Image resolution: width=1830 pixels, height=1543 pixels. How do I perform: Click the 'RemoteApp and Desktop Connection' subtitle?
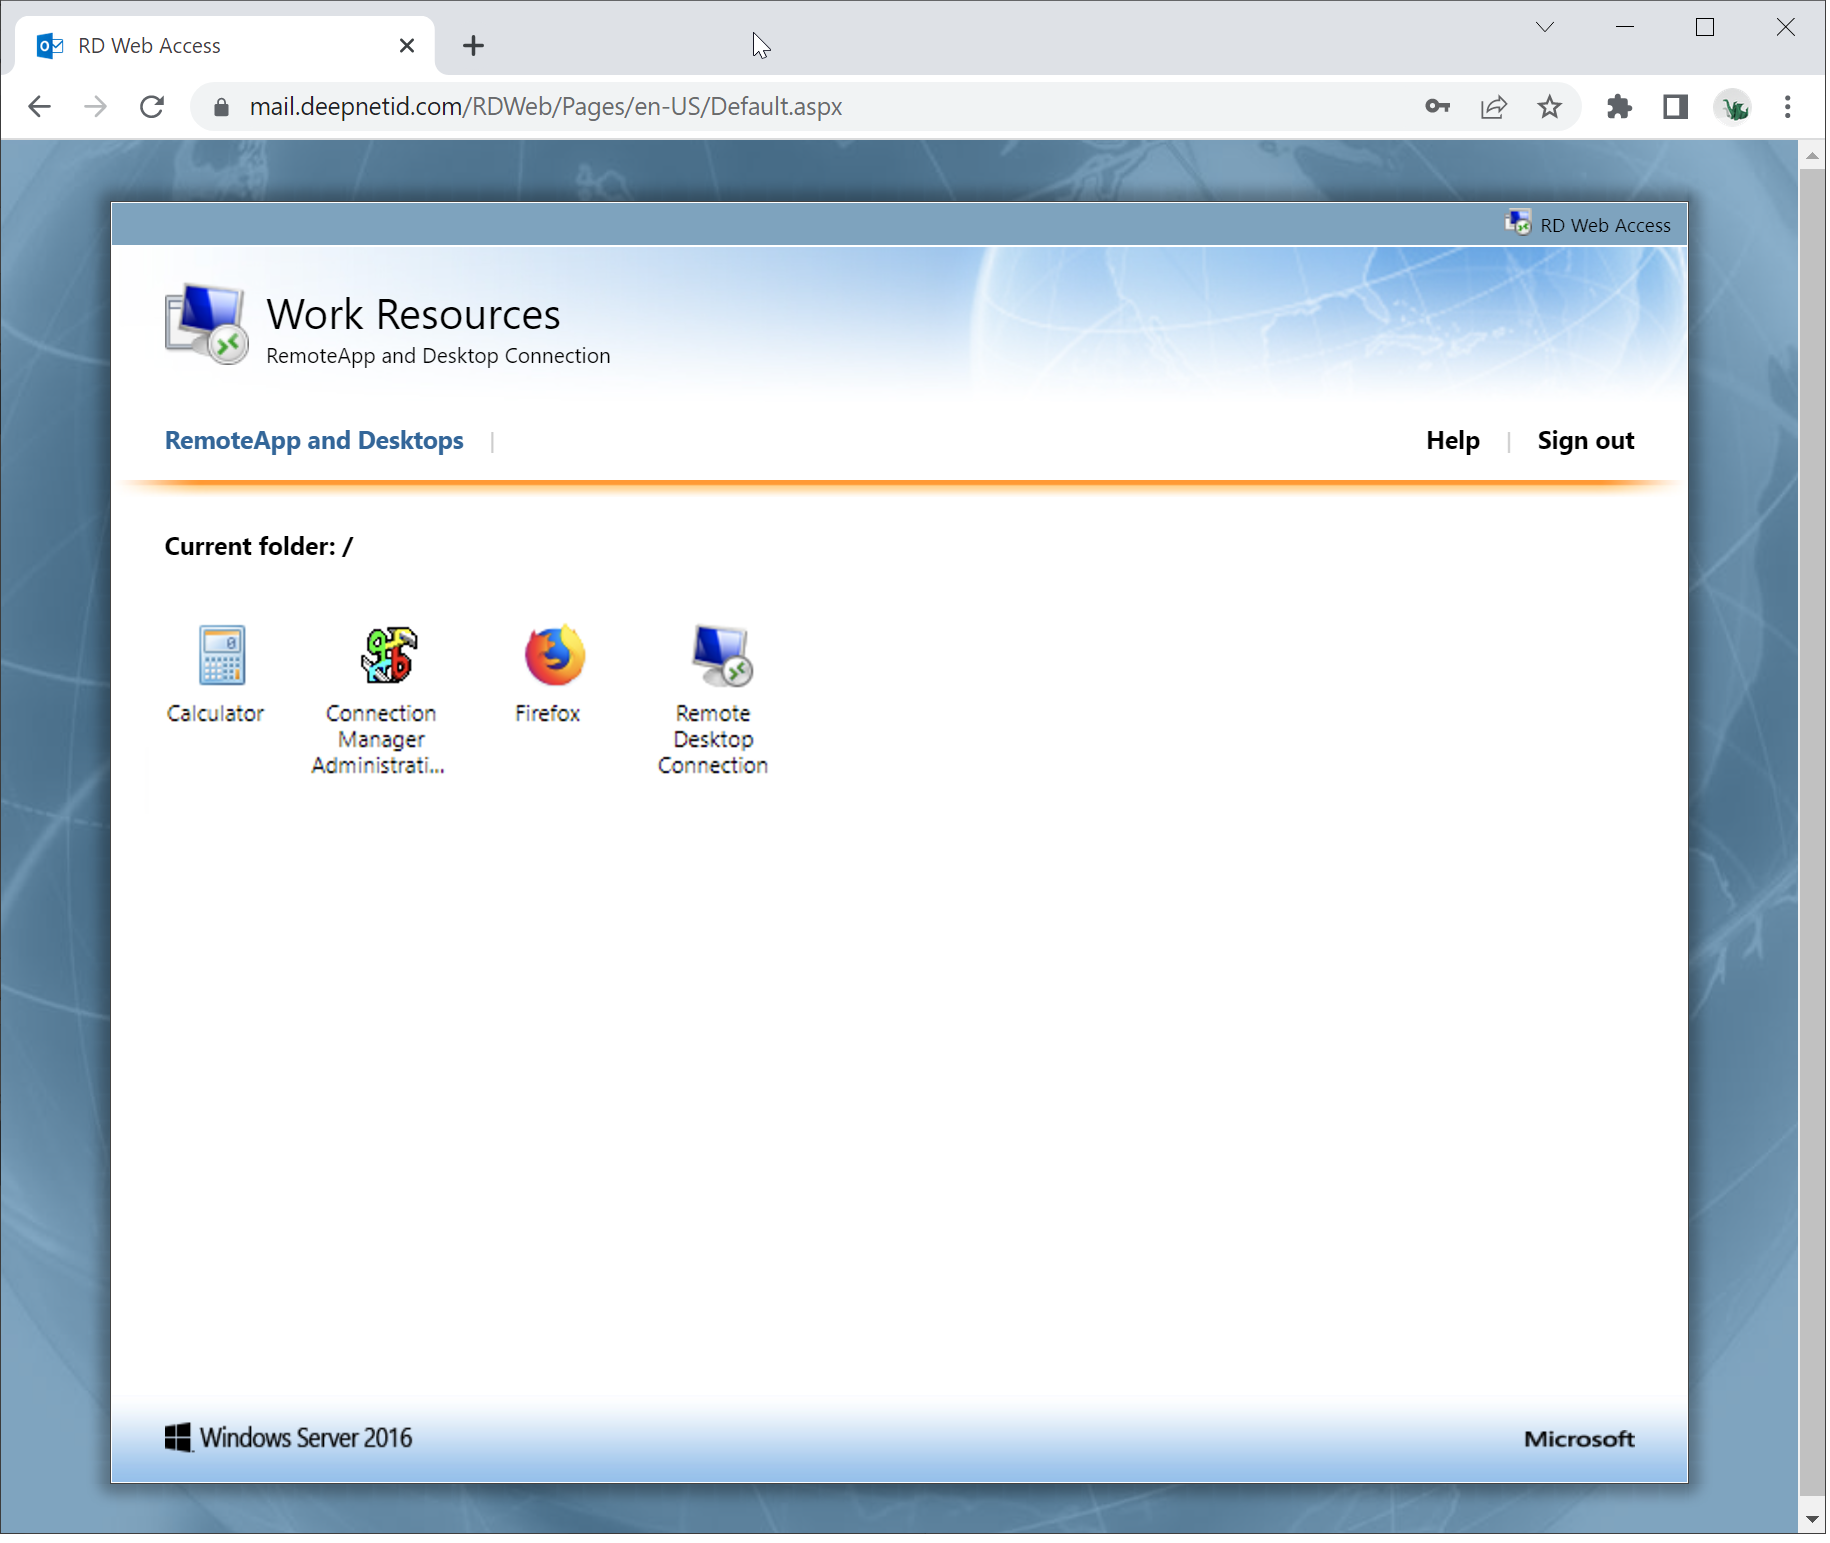[x=438, y=357]
